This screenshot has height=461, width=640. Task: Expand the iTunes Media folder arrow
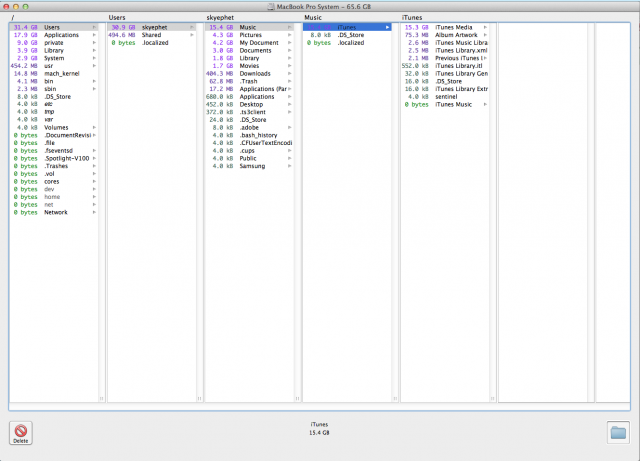point(485,27)
